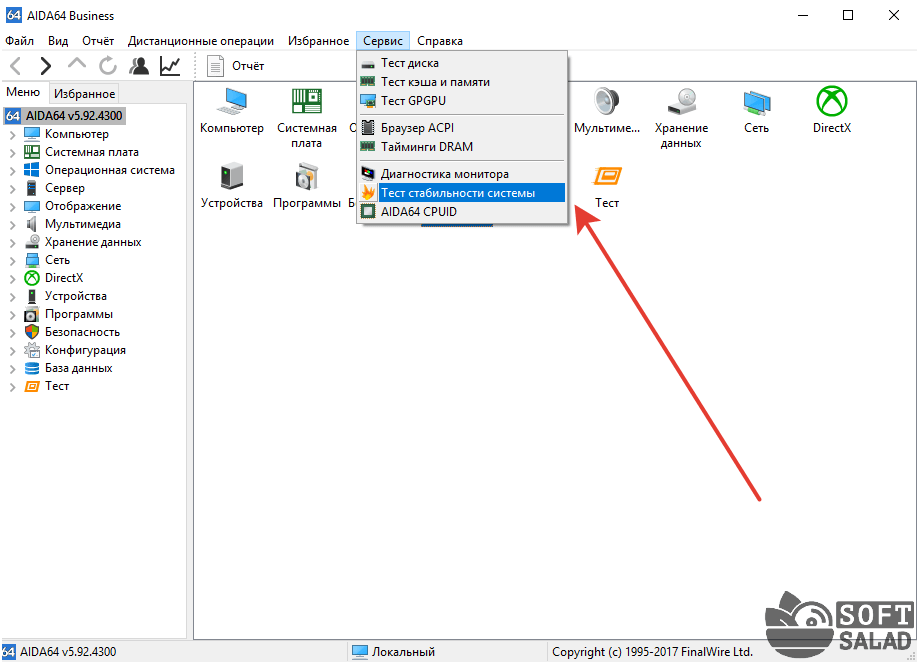
Task: Expand the Сеть tree node
Action: pyautogui.click(x=12, y=261)
